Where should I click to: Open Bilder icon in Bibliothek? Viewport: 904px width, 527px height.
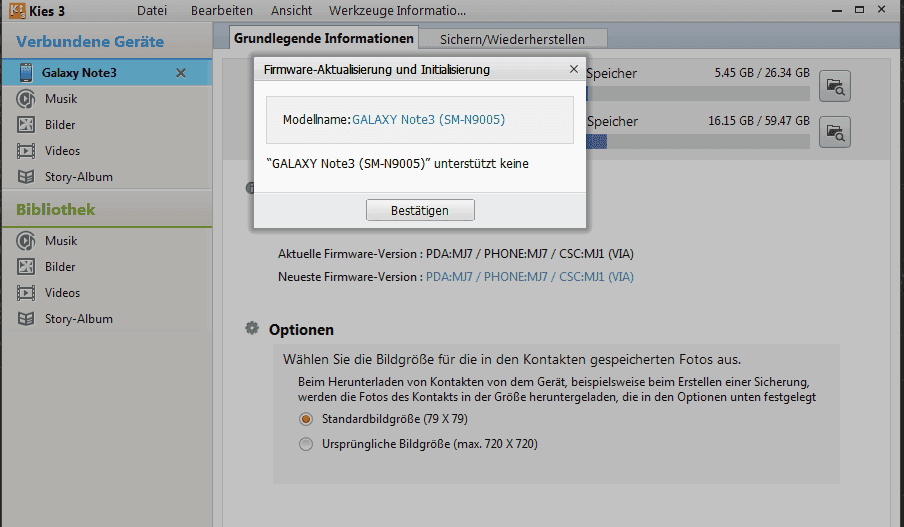click(25, 266)
